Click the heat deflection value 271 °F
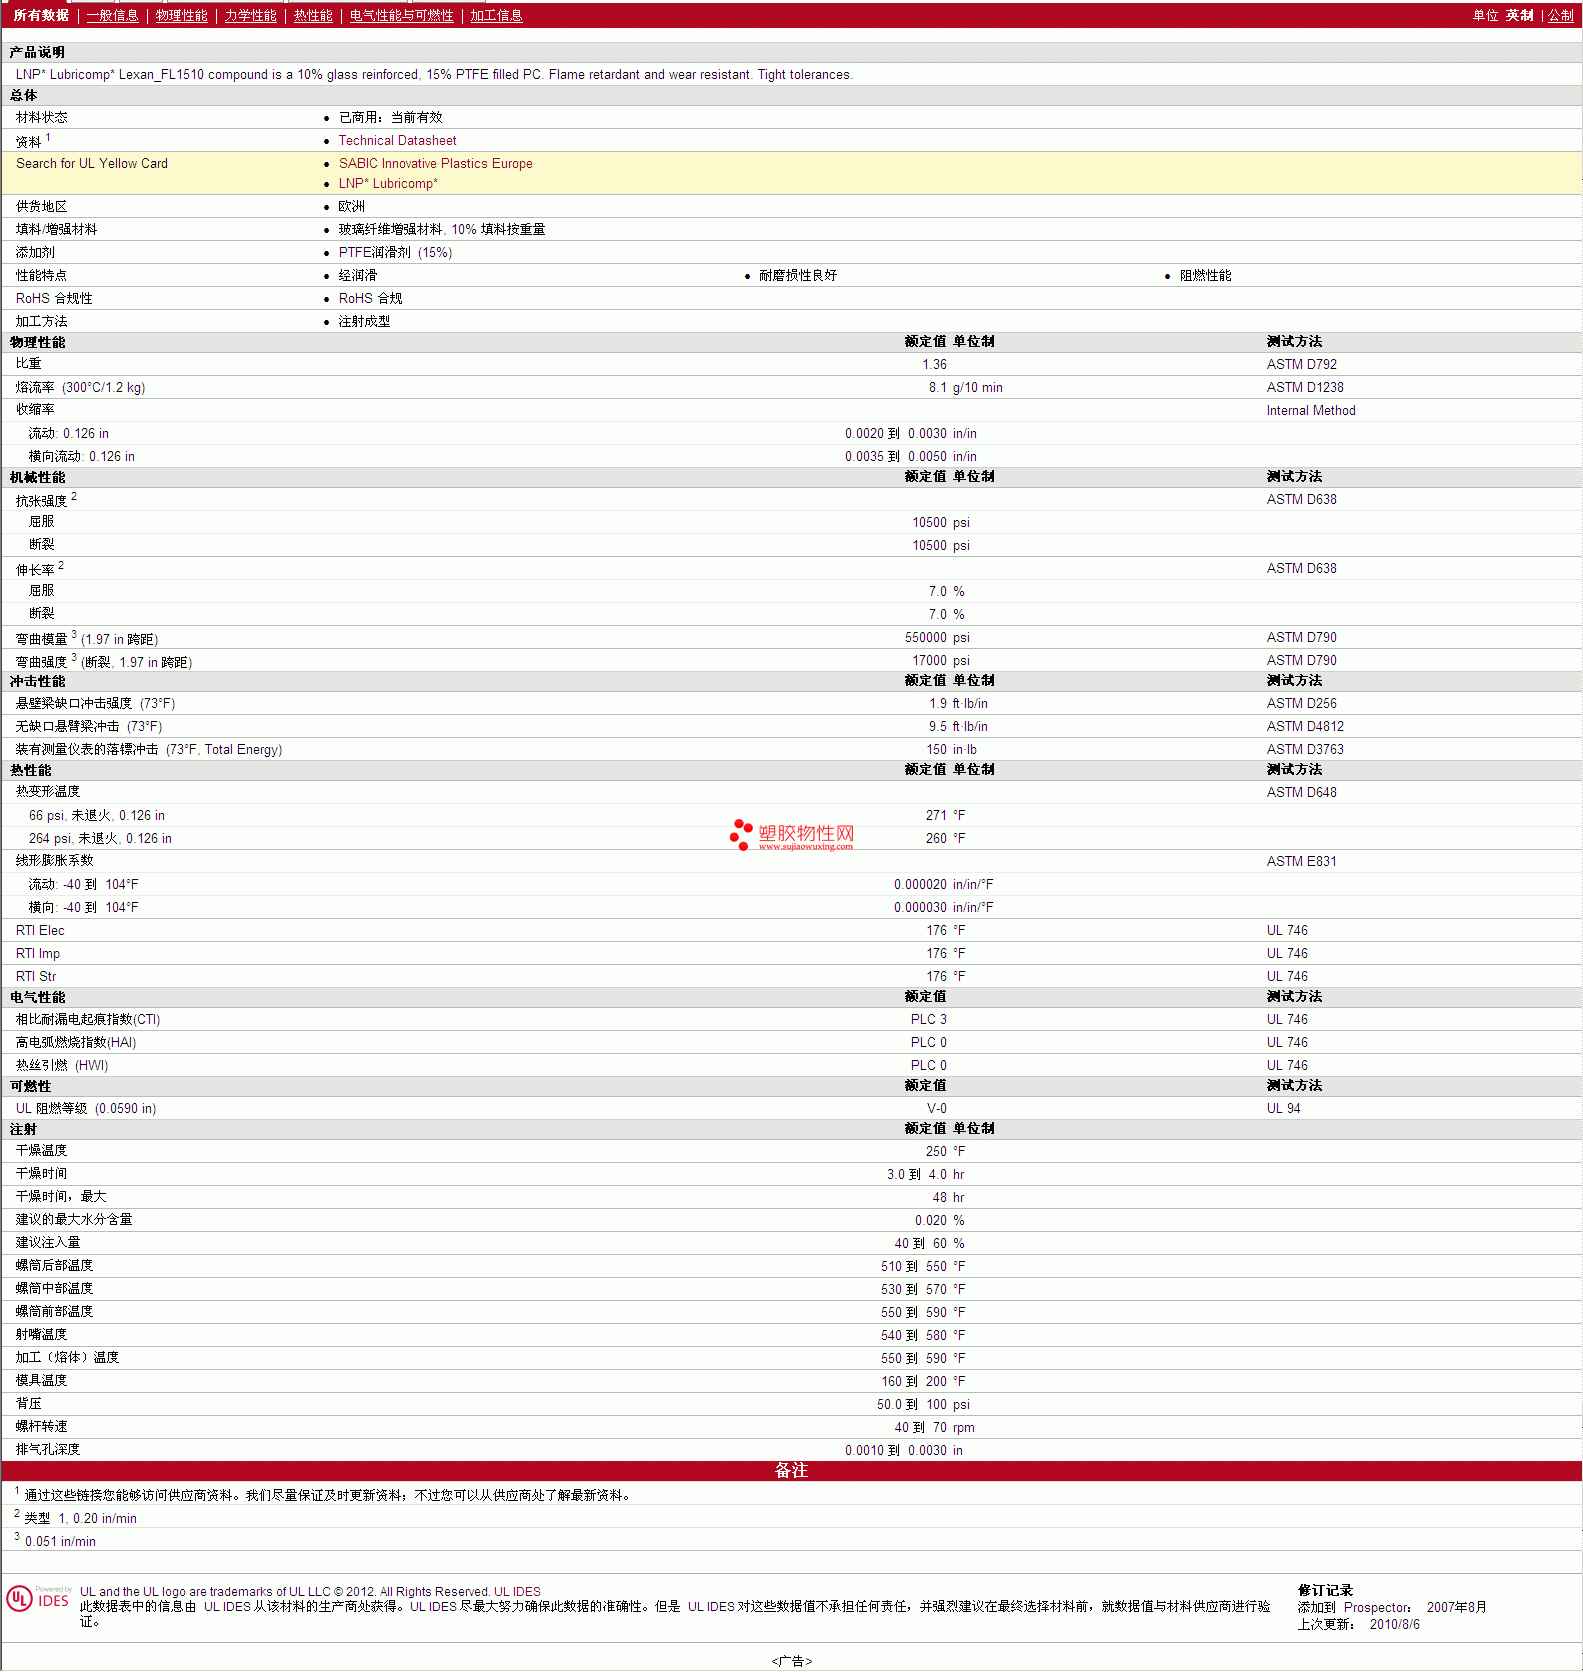Screen dimensions: 1583x1672 point(945,816)
